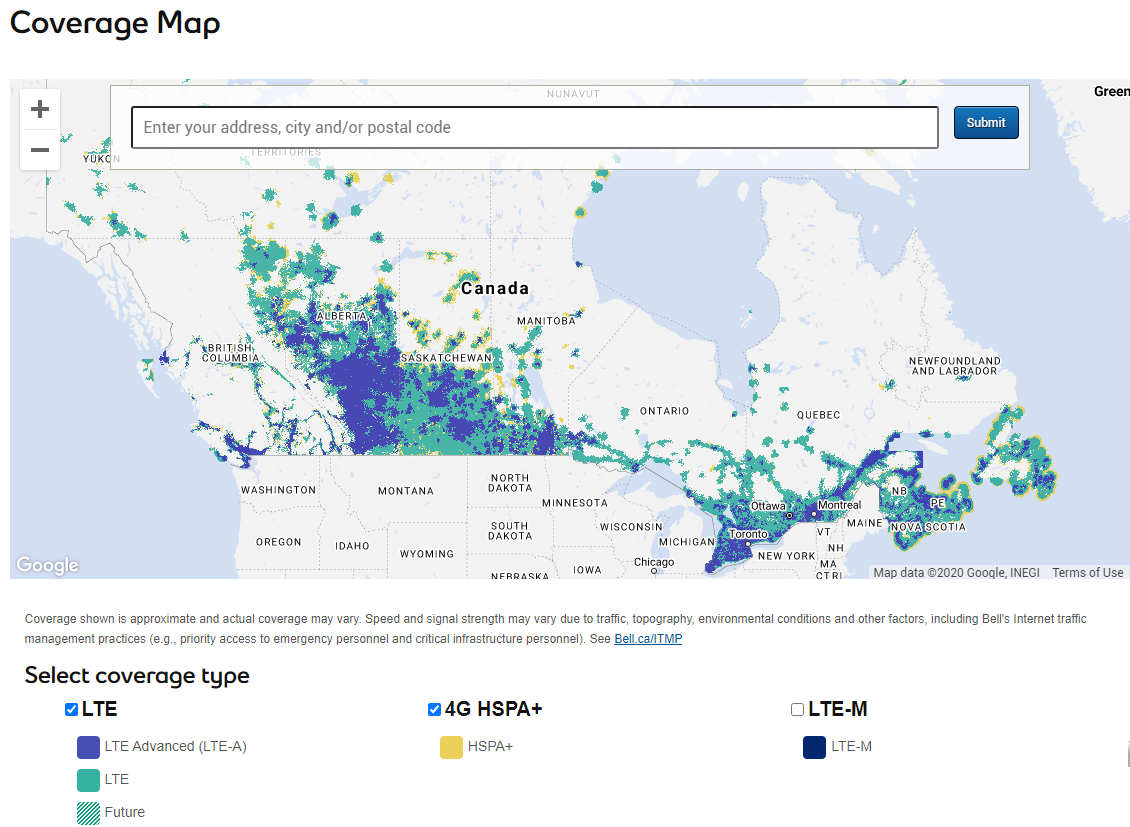
Task: Click the Montreal city marker
Action: pos(814,514)
